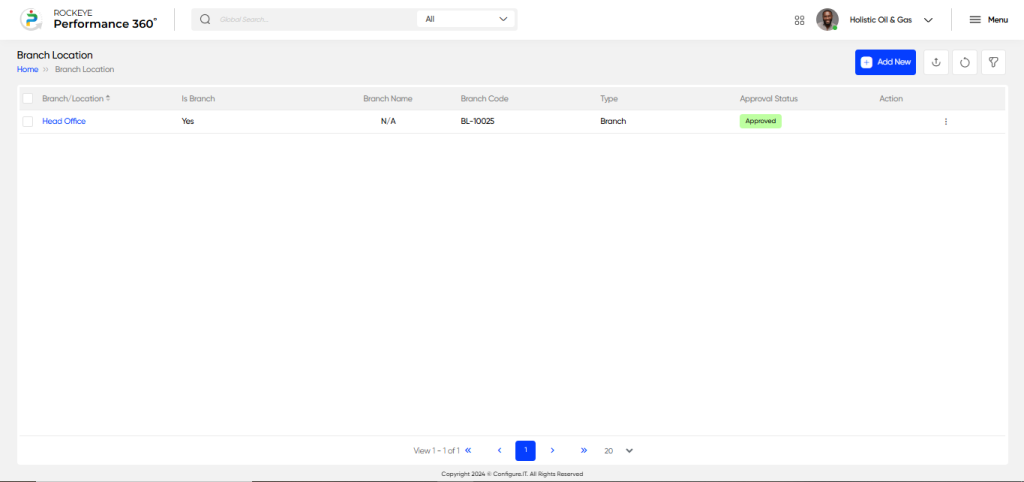
Task: Click the Branch cell under Type
Action: coord(613,121)
